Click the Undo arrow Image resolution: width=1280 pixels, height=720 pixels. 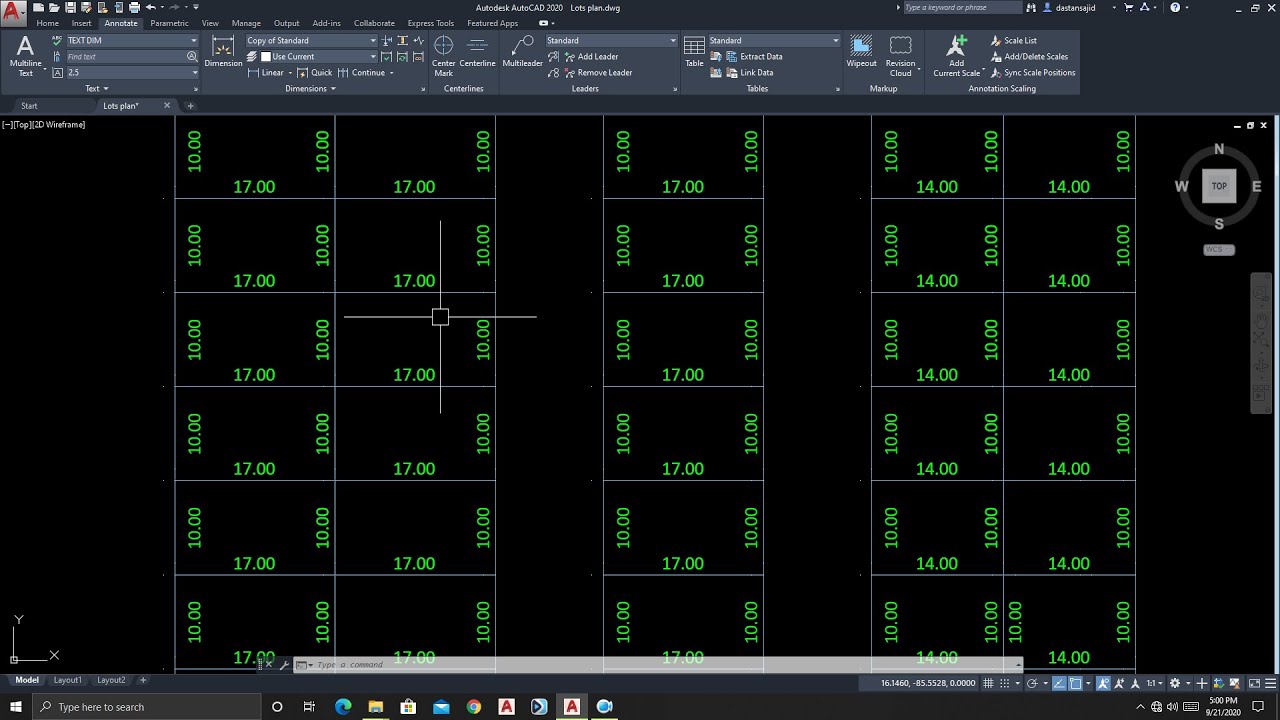tap(151, 7)
